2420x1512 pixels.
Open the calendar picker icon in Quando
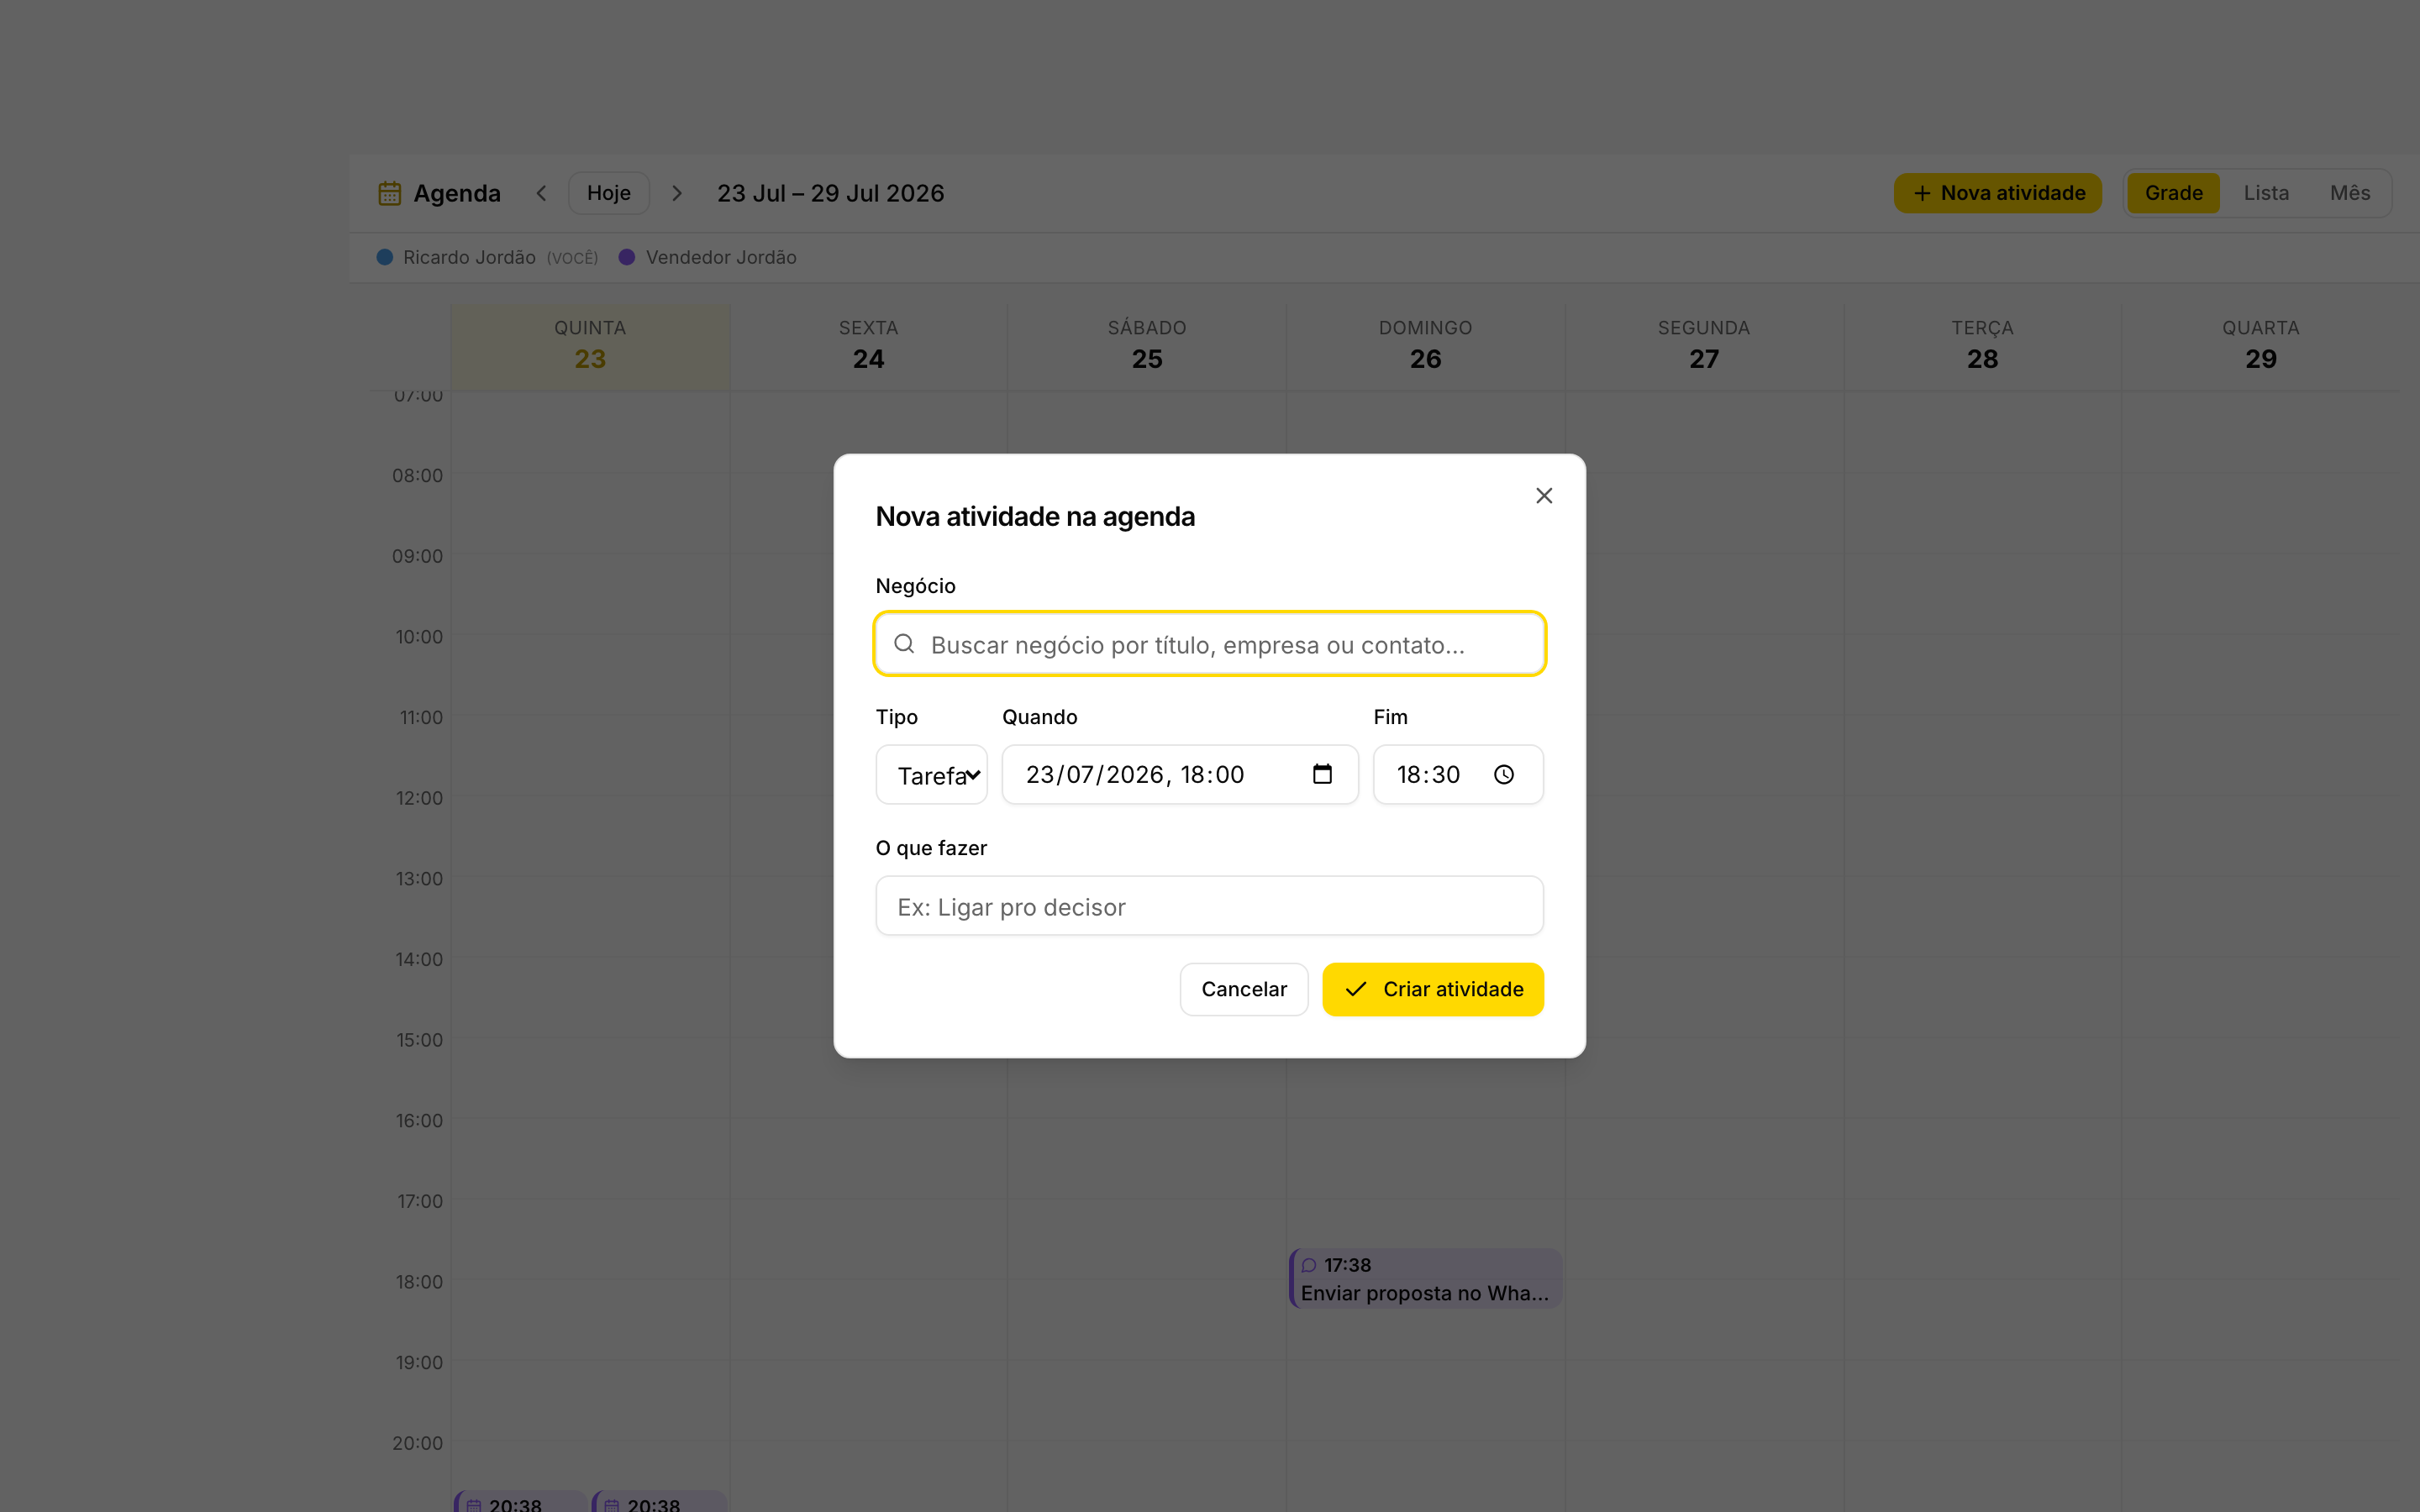click(x=1322, y=774)
